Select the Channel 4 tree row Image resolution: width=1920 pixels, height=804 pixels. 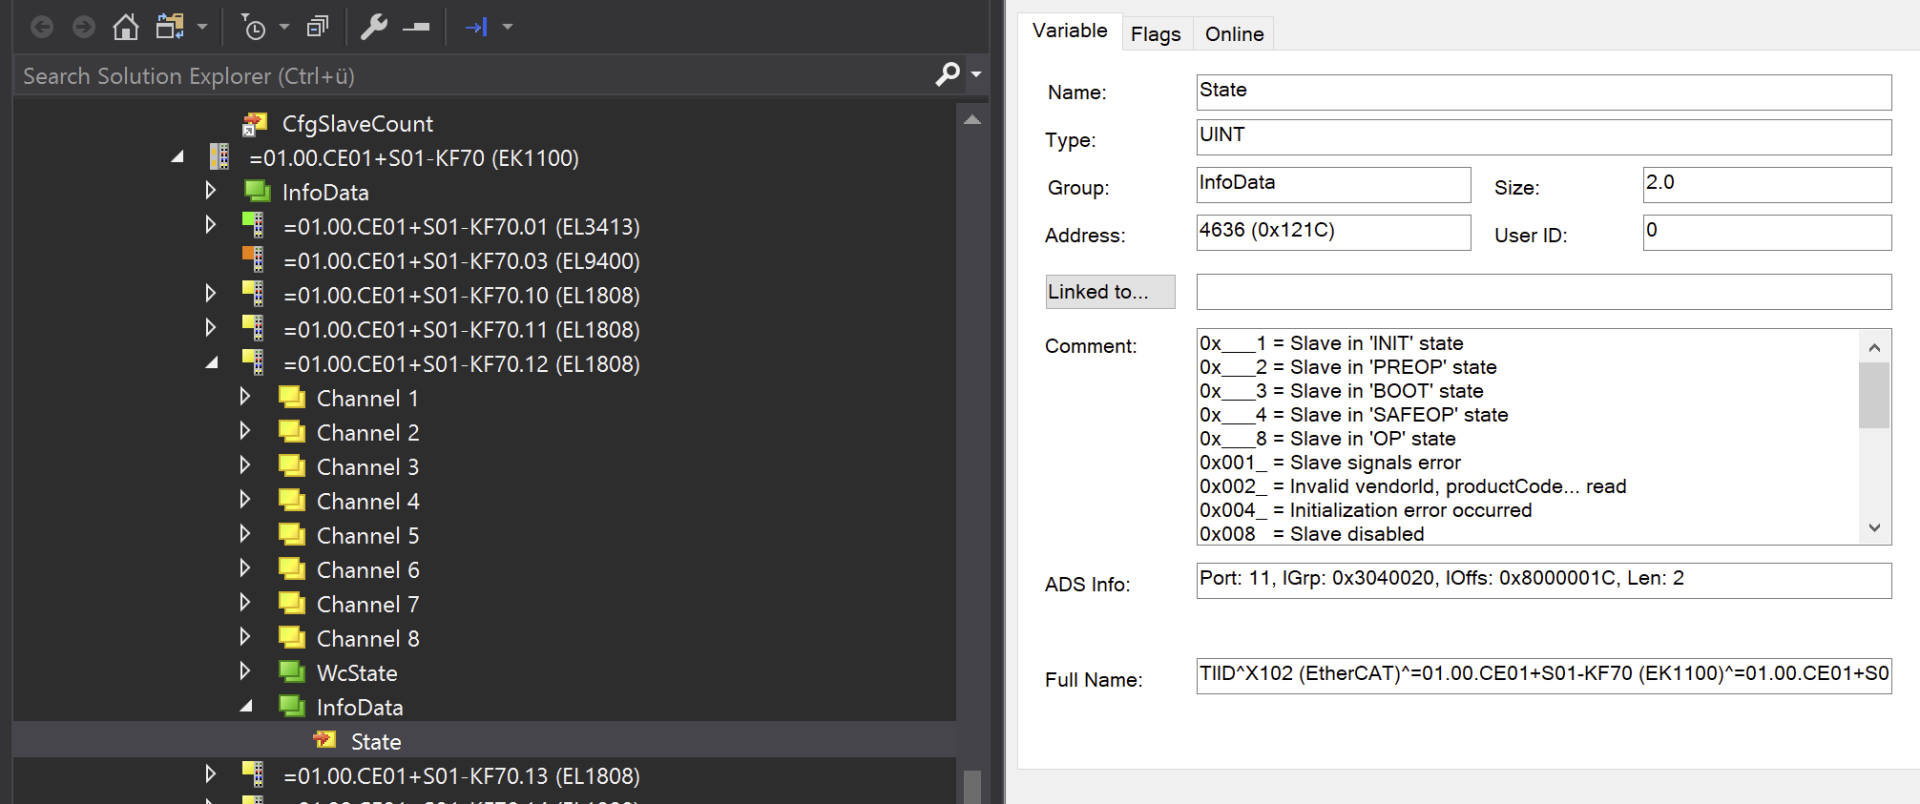click(367, 501)
